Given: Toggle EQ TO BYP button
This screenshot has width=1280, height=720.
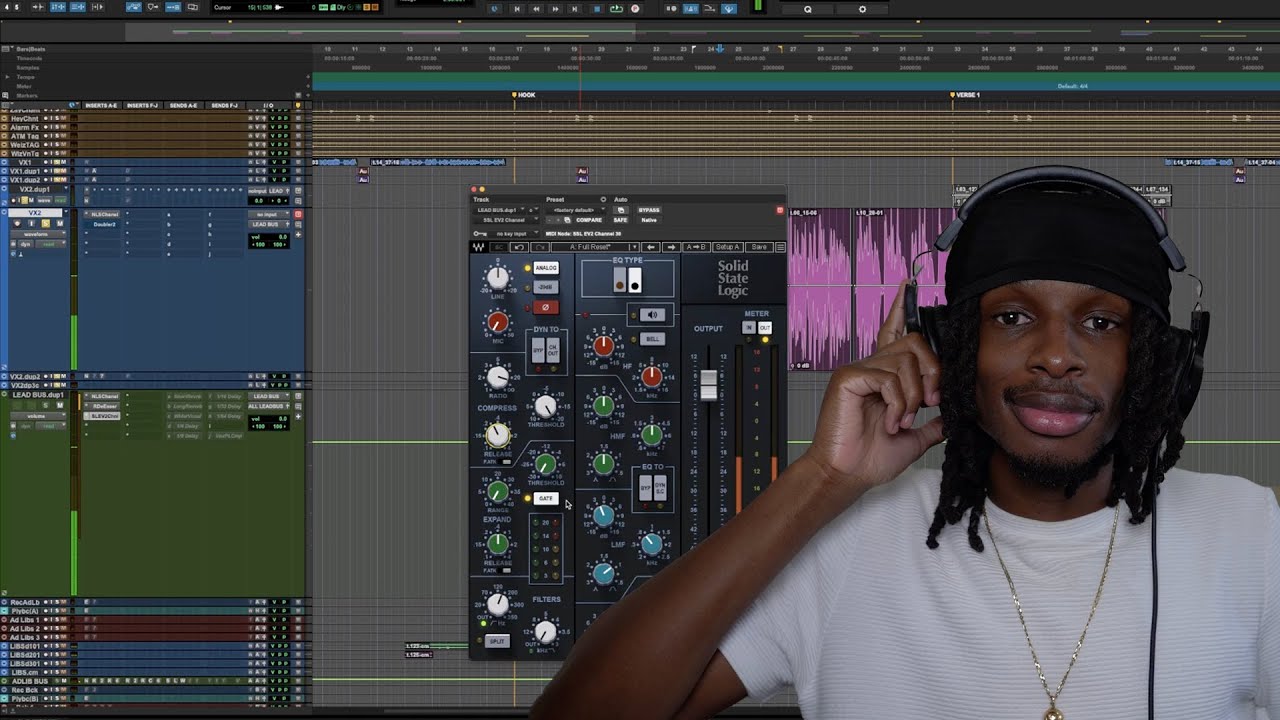Looking at the screenshot, I should 646,488.
